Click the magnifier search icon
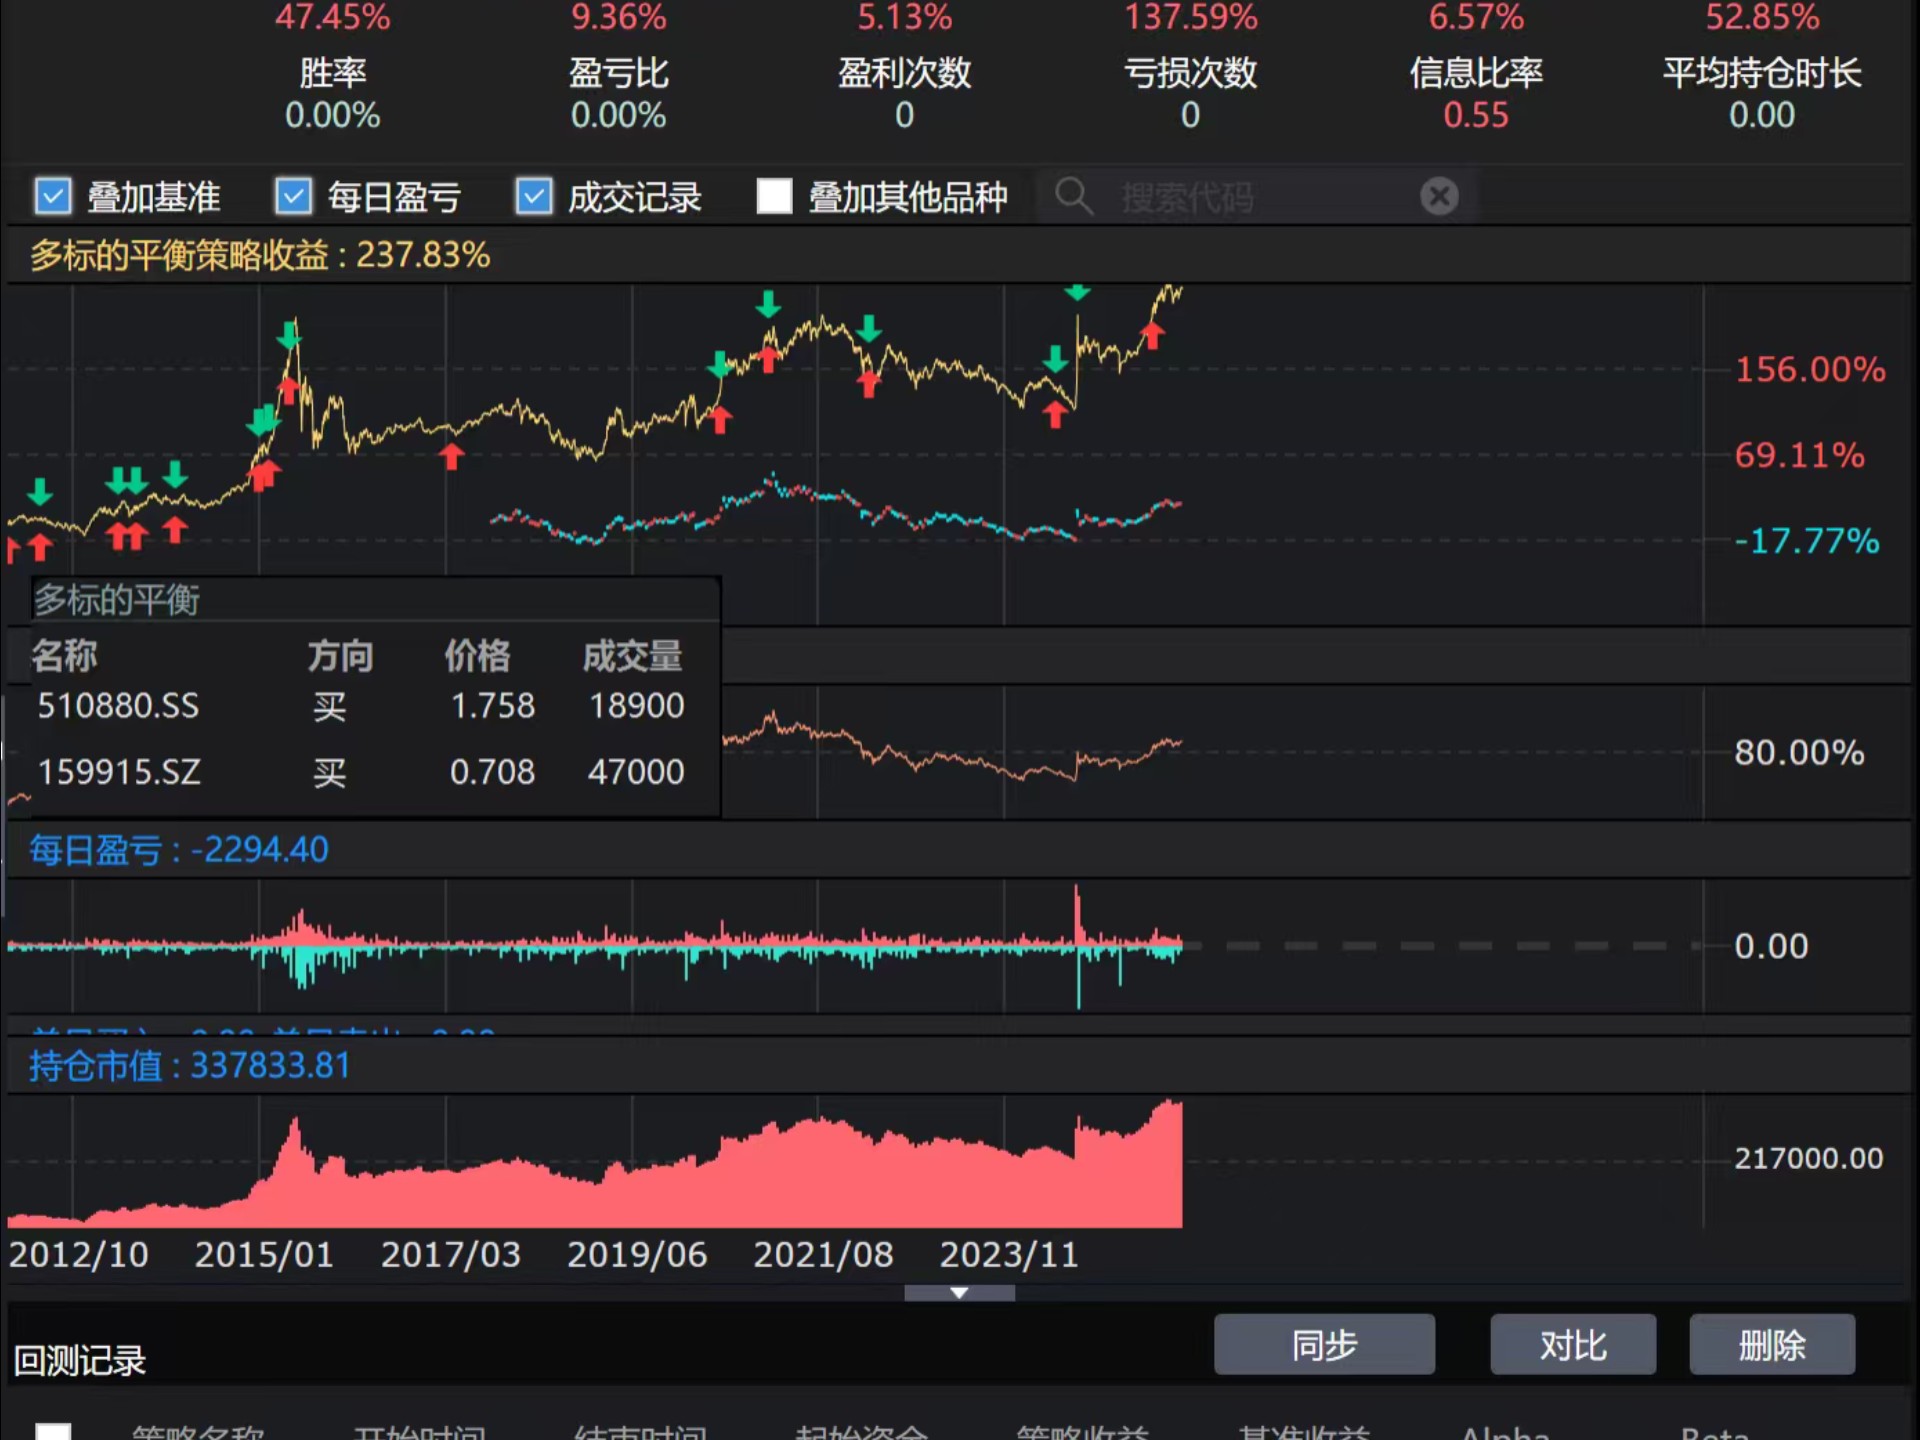This screenshot has width=1920, height=1440. pos(1074,196)
